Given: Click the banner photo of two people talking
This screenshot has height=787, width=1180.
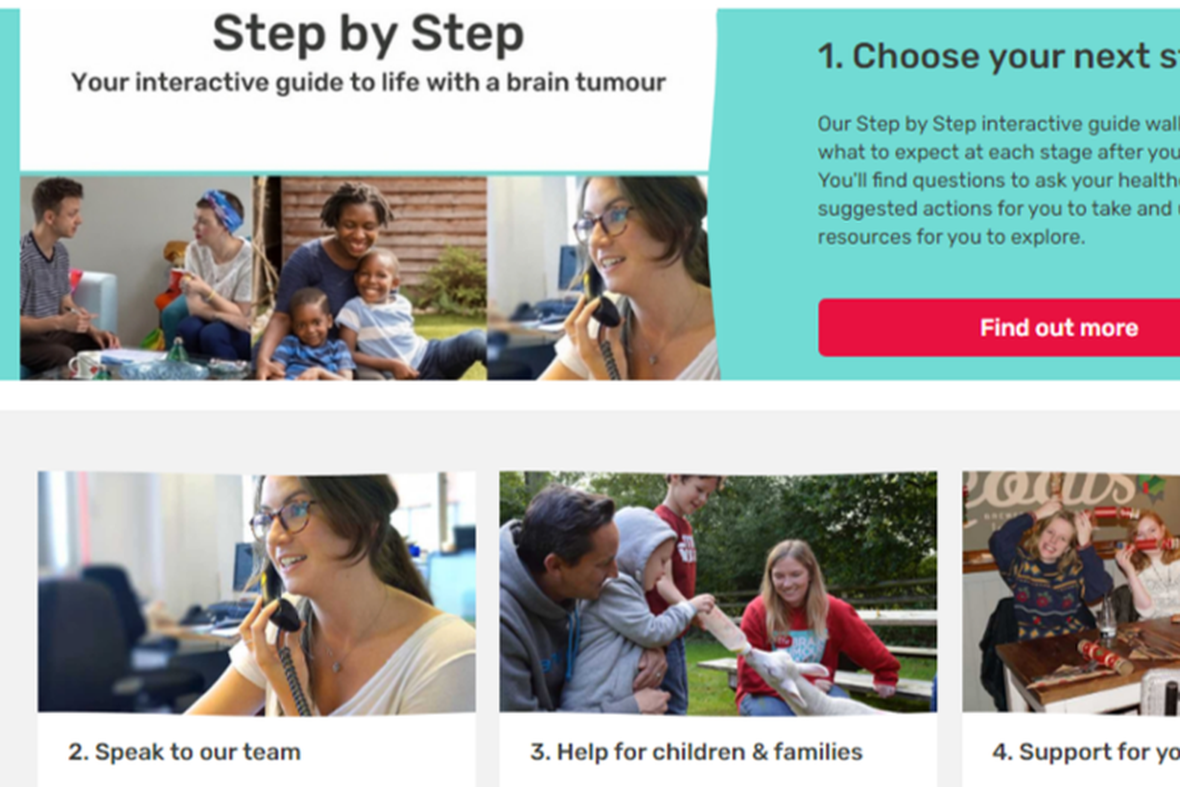Looking at the screenshot, I should [136, 278].
